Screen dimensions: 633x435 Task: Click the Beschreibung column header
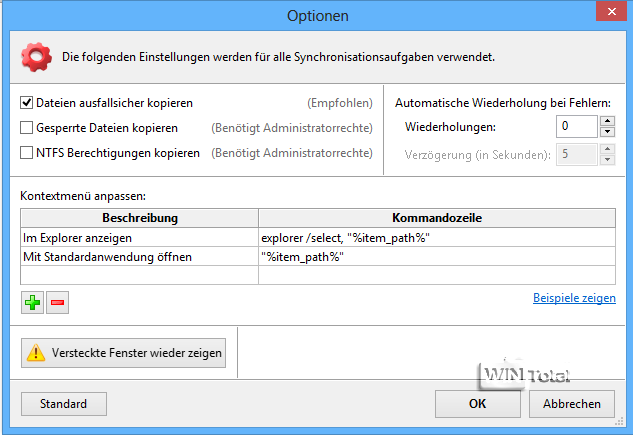tap(139, 218)
